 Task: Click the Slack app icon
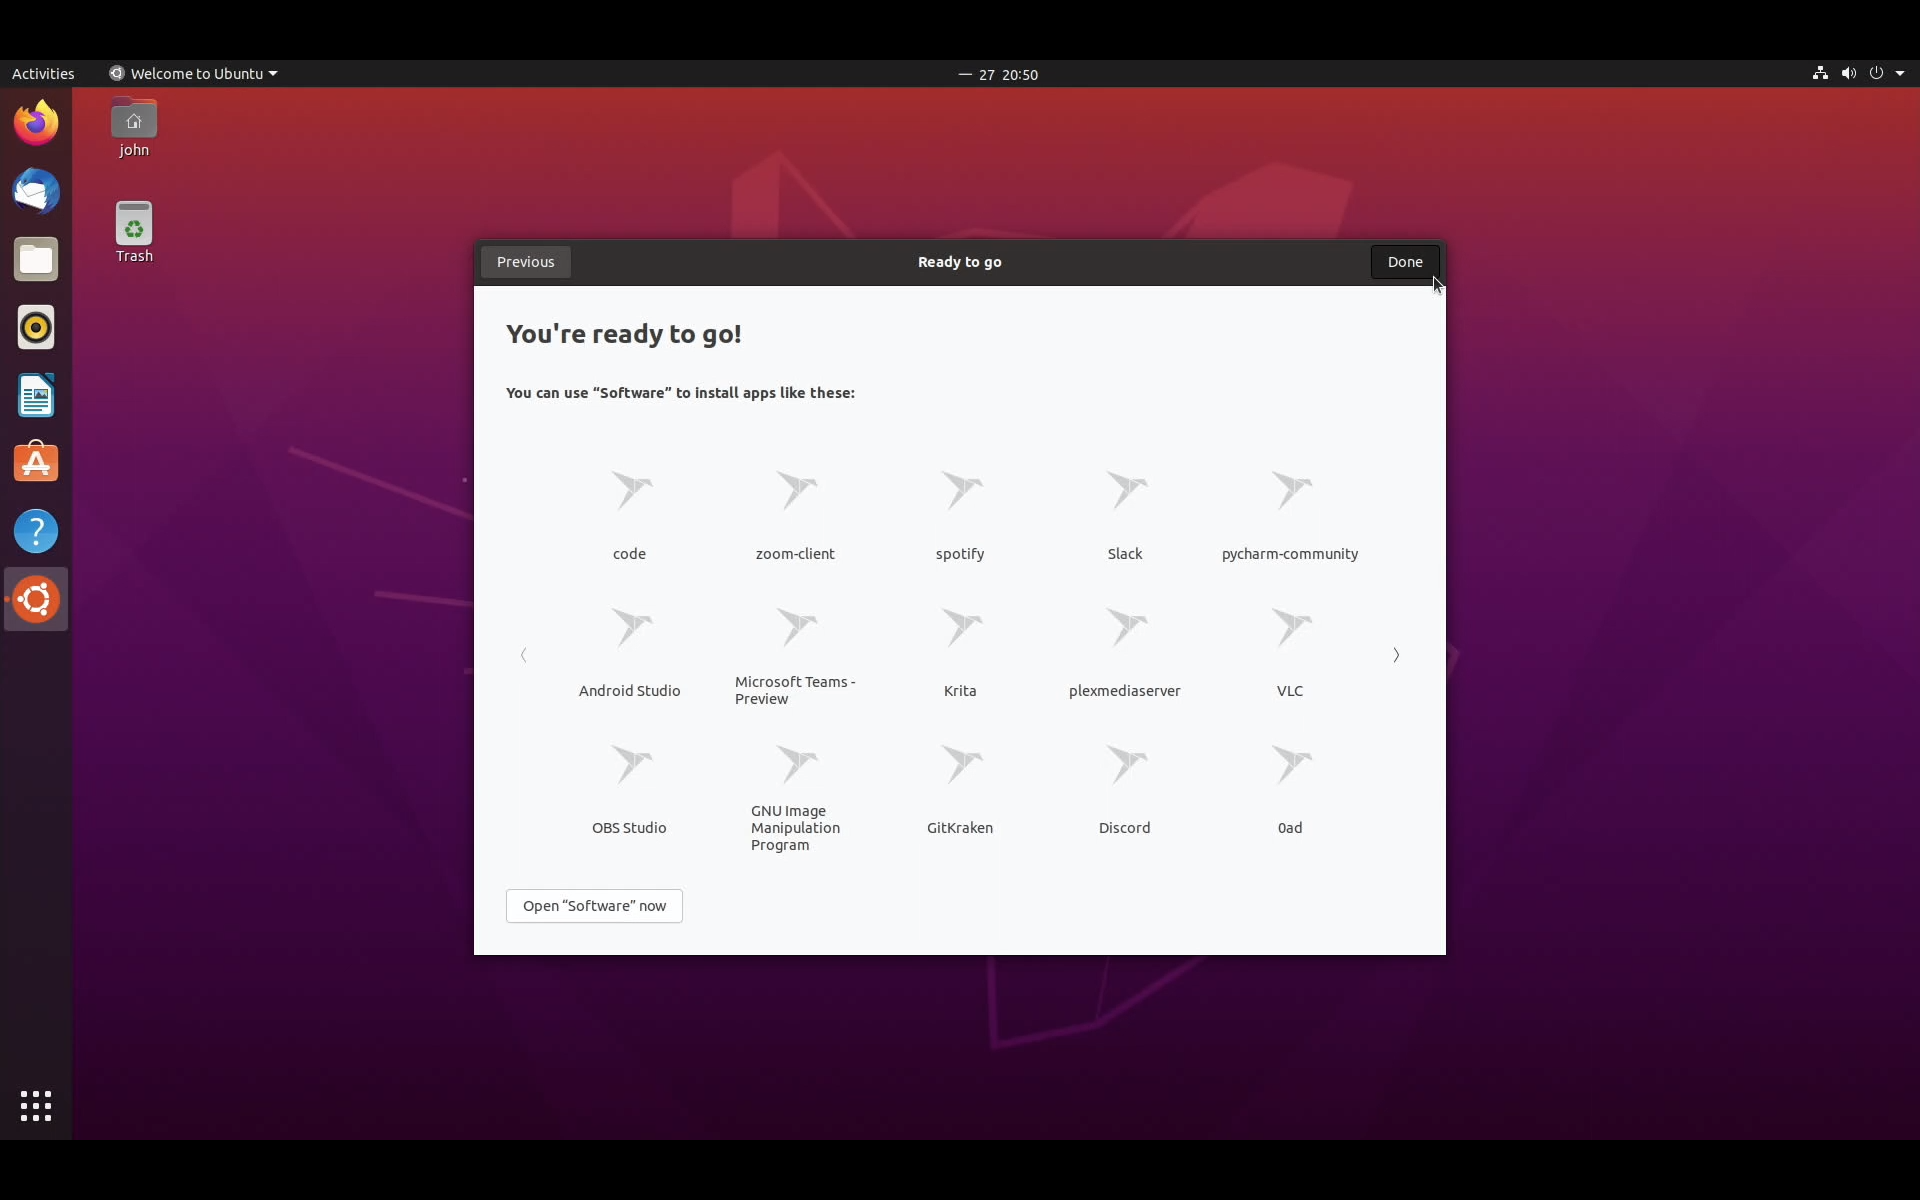tap(1125, 490)
